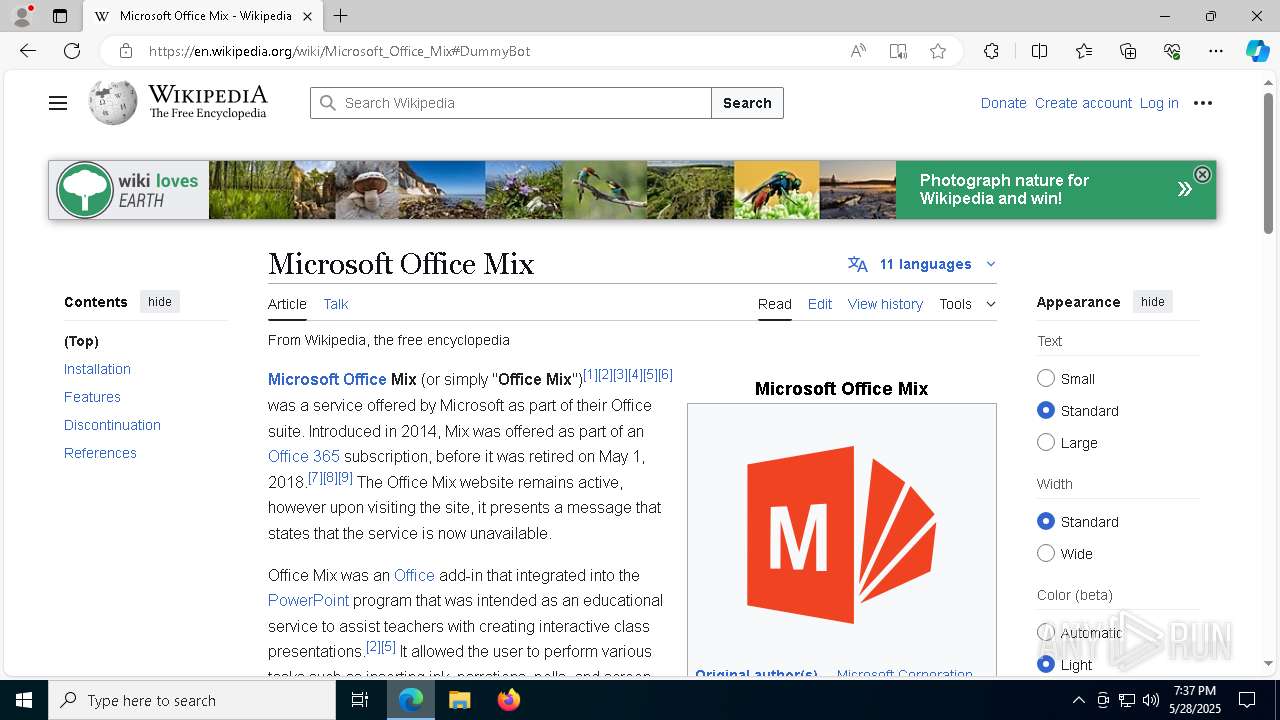The width and height of the screenshot is (1280, 720).
Task: Open Edge Settings and more menu
Action: click(x=1216, y=51)
